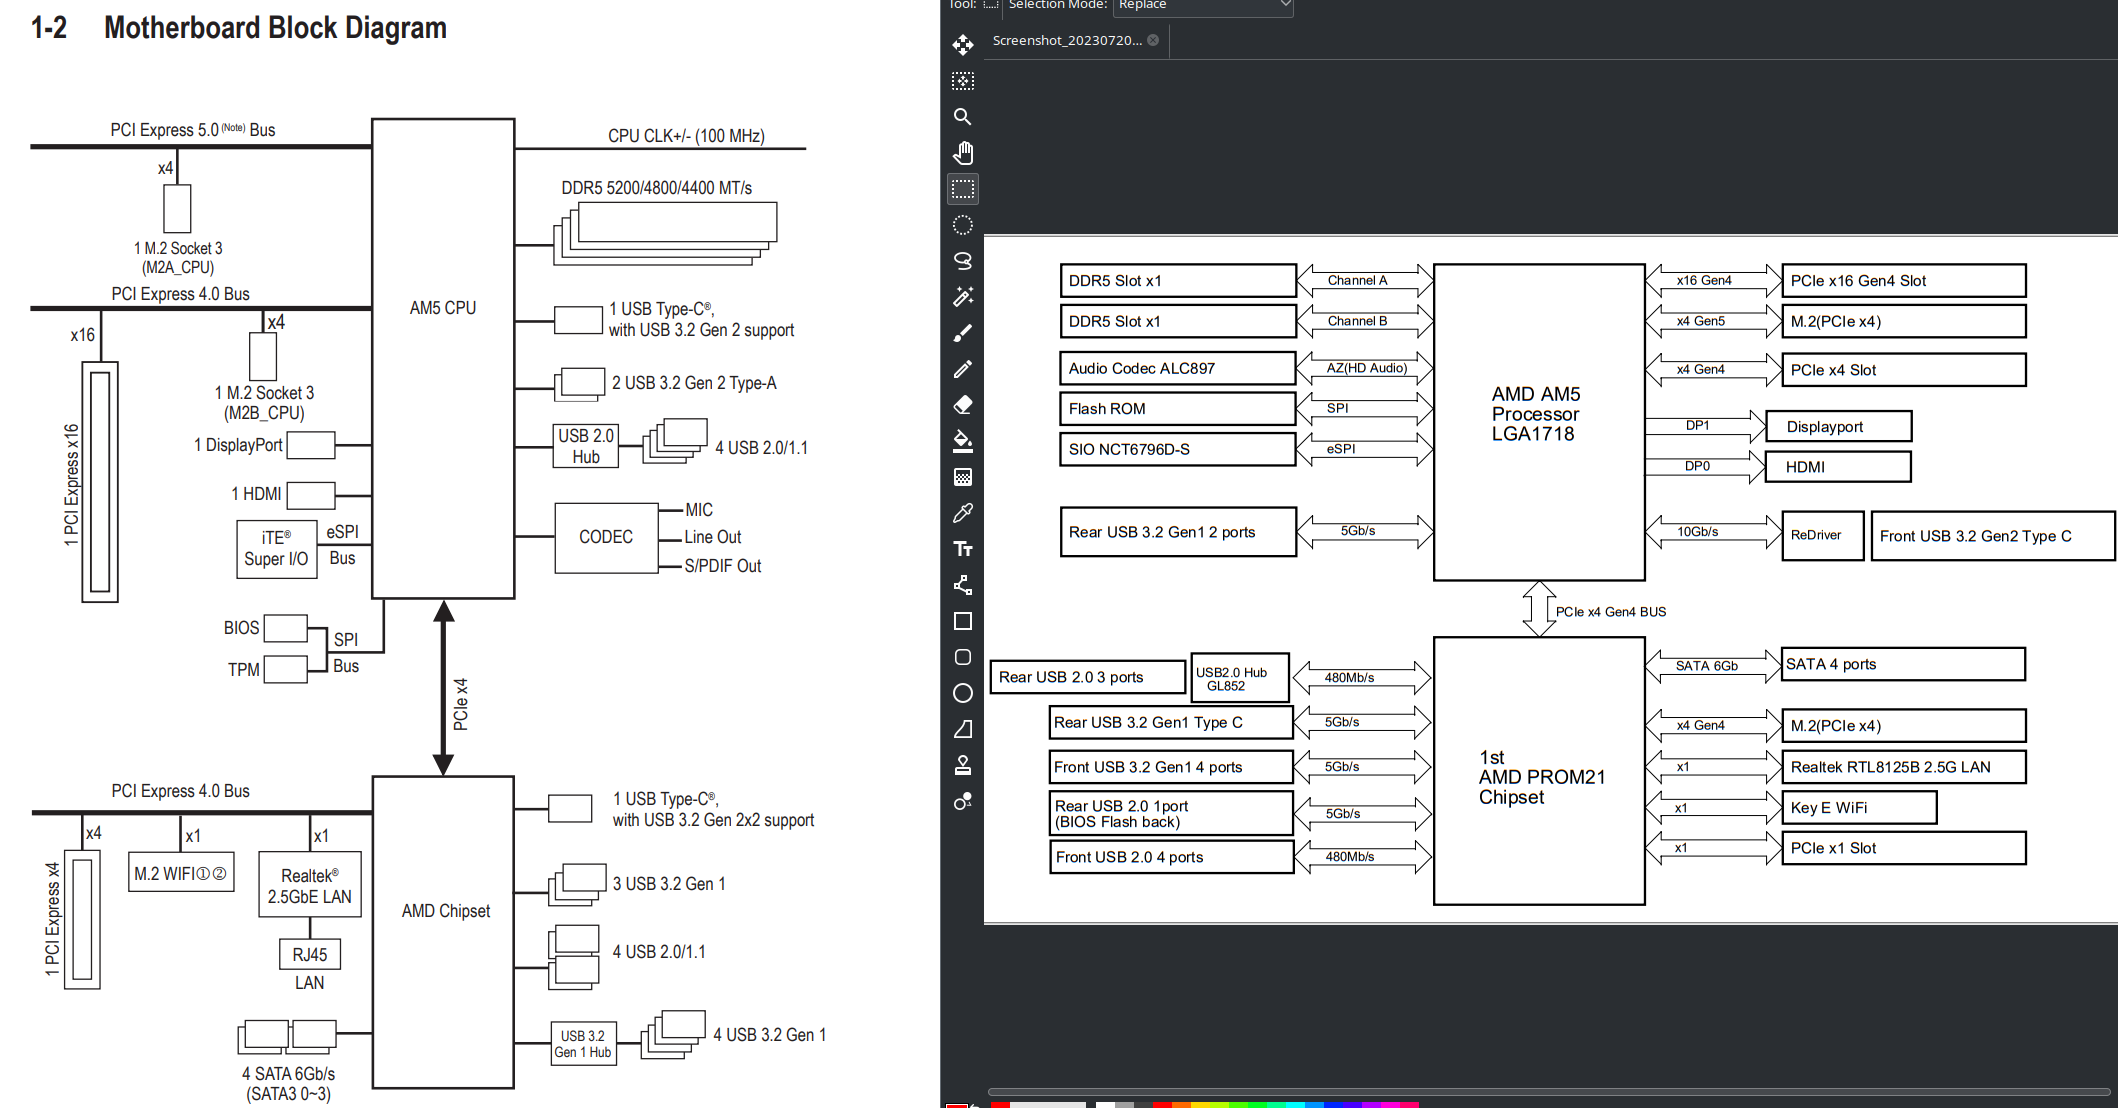Viewport: 2118px width, 1108px height.
Task: Select the Clone Stamp tool
Action: [963, 765]
